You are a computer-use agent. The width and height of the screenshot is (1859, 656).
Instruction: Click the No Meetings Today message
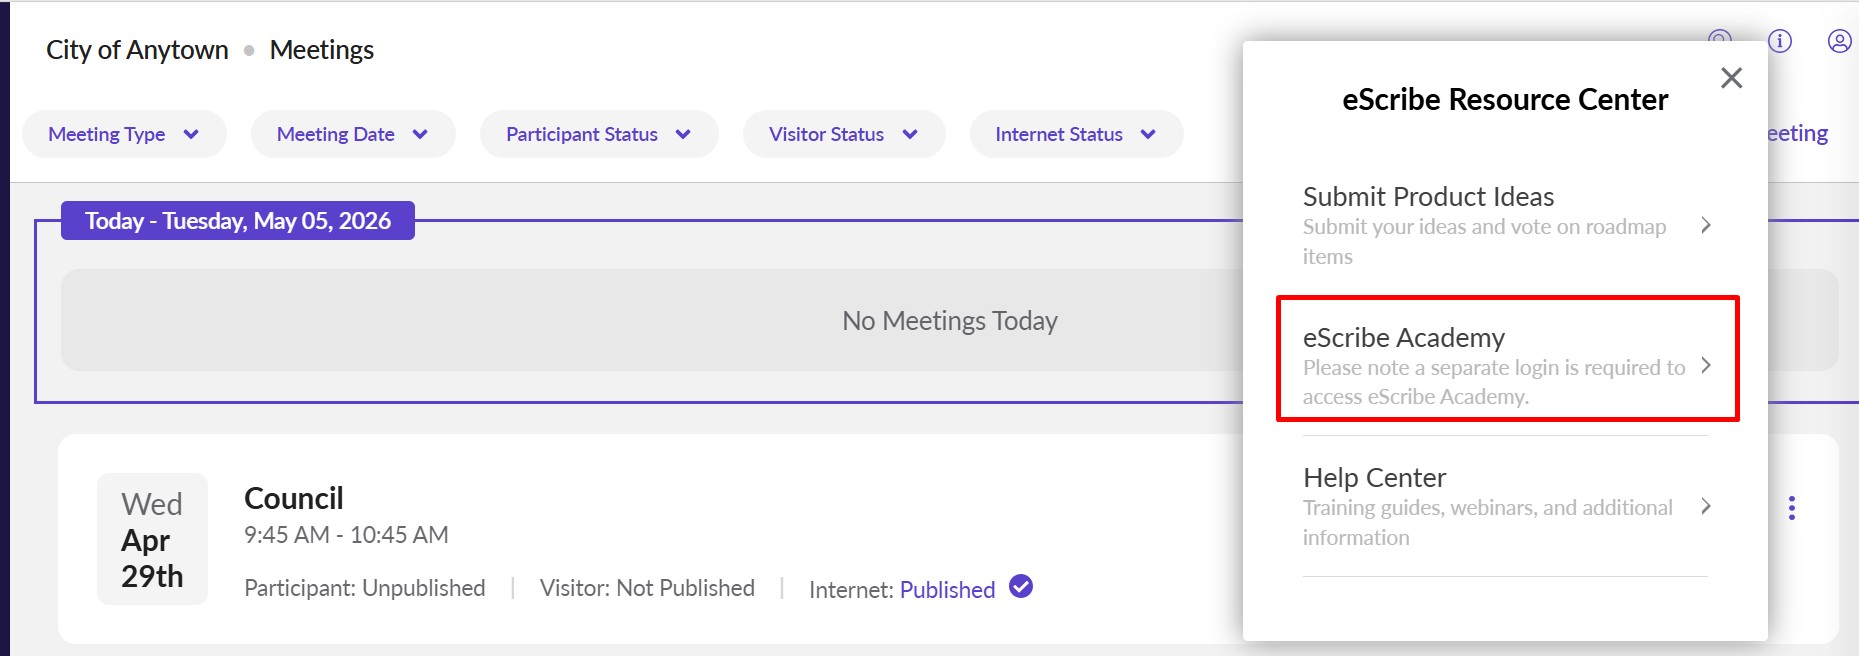coord(949,321)
